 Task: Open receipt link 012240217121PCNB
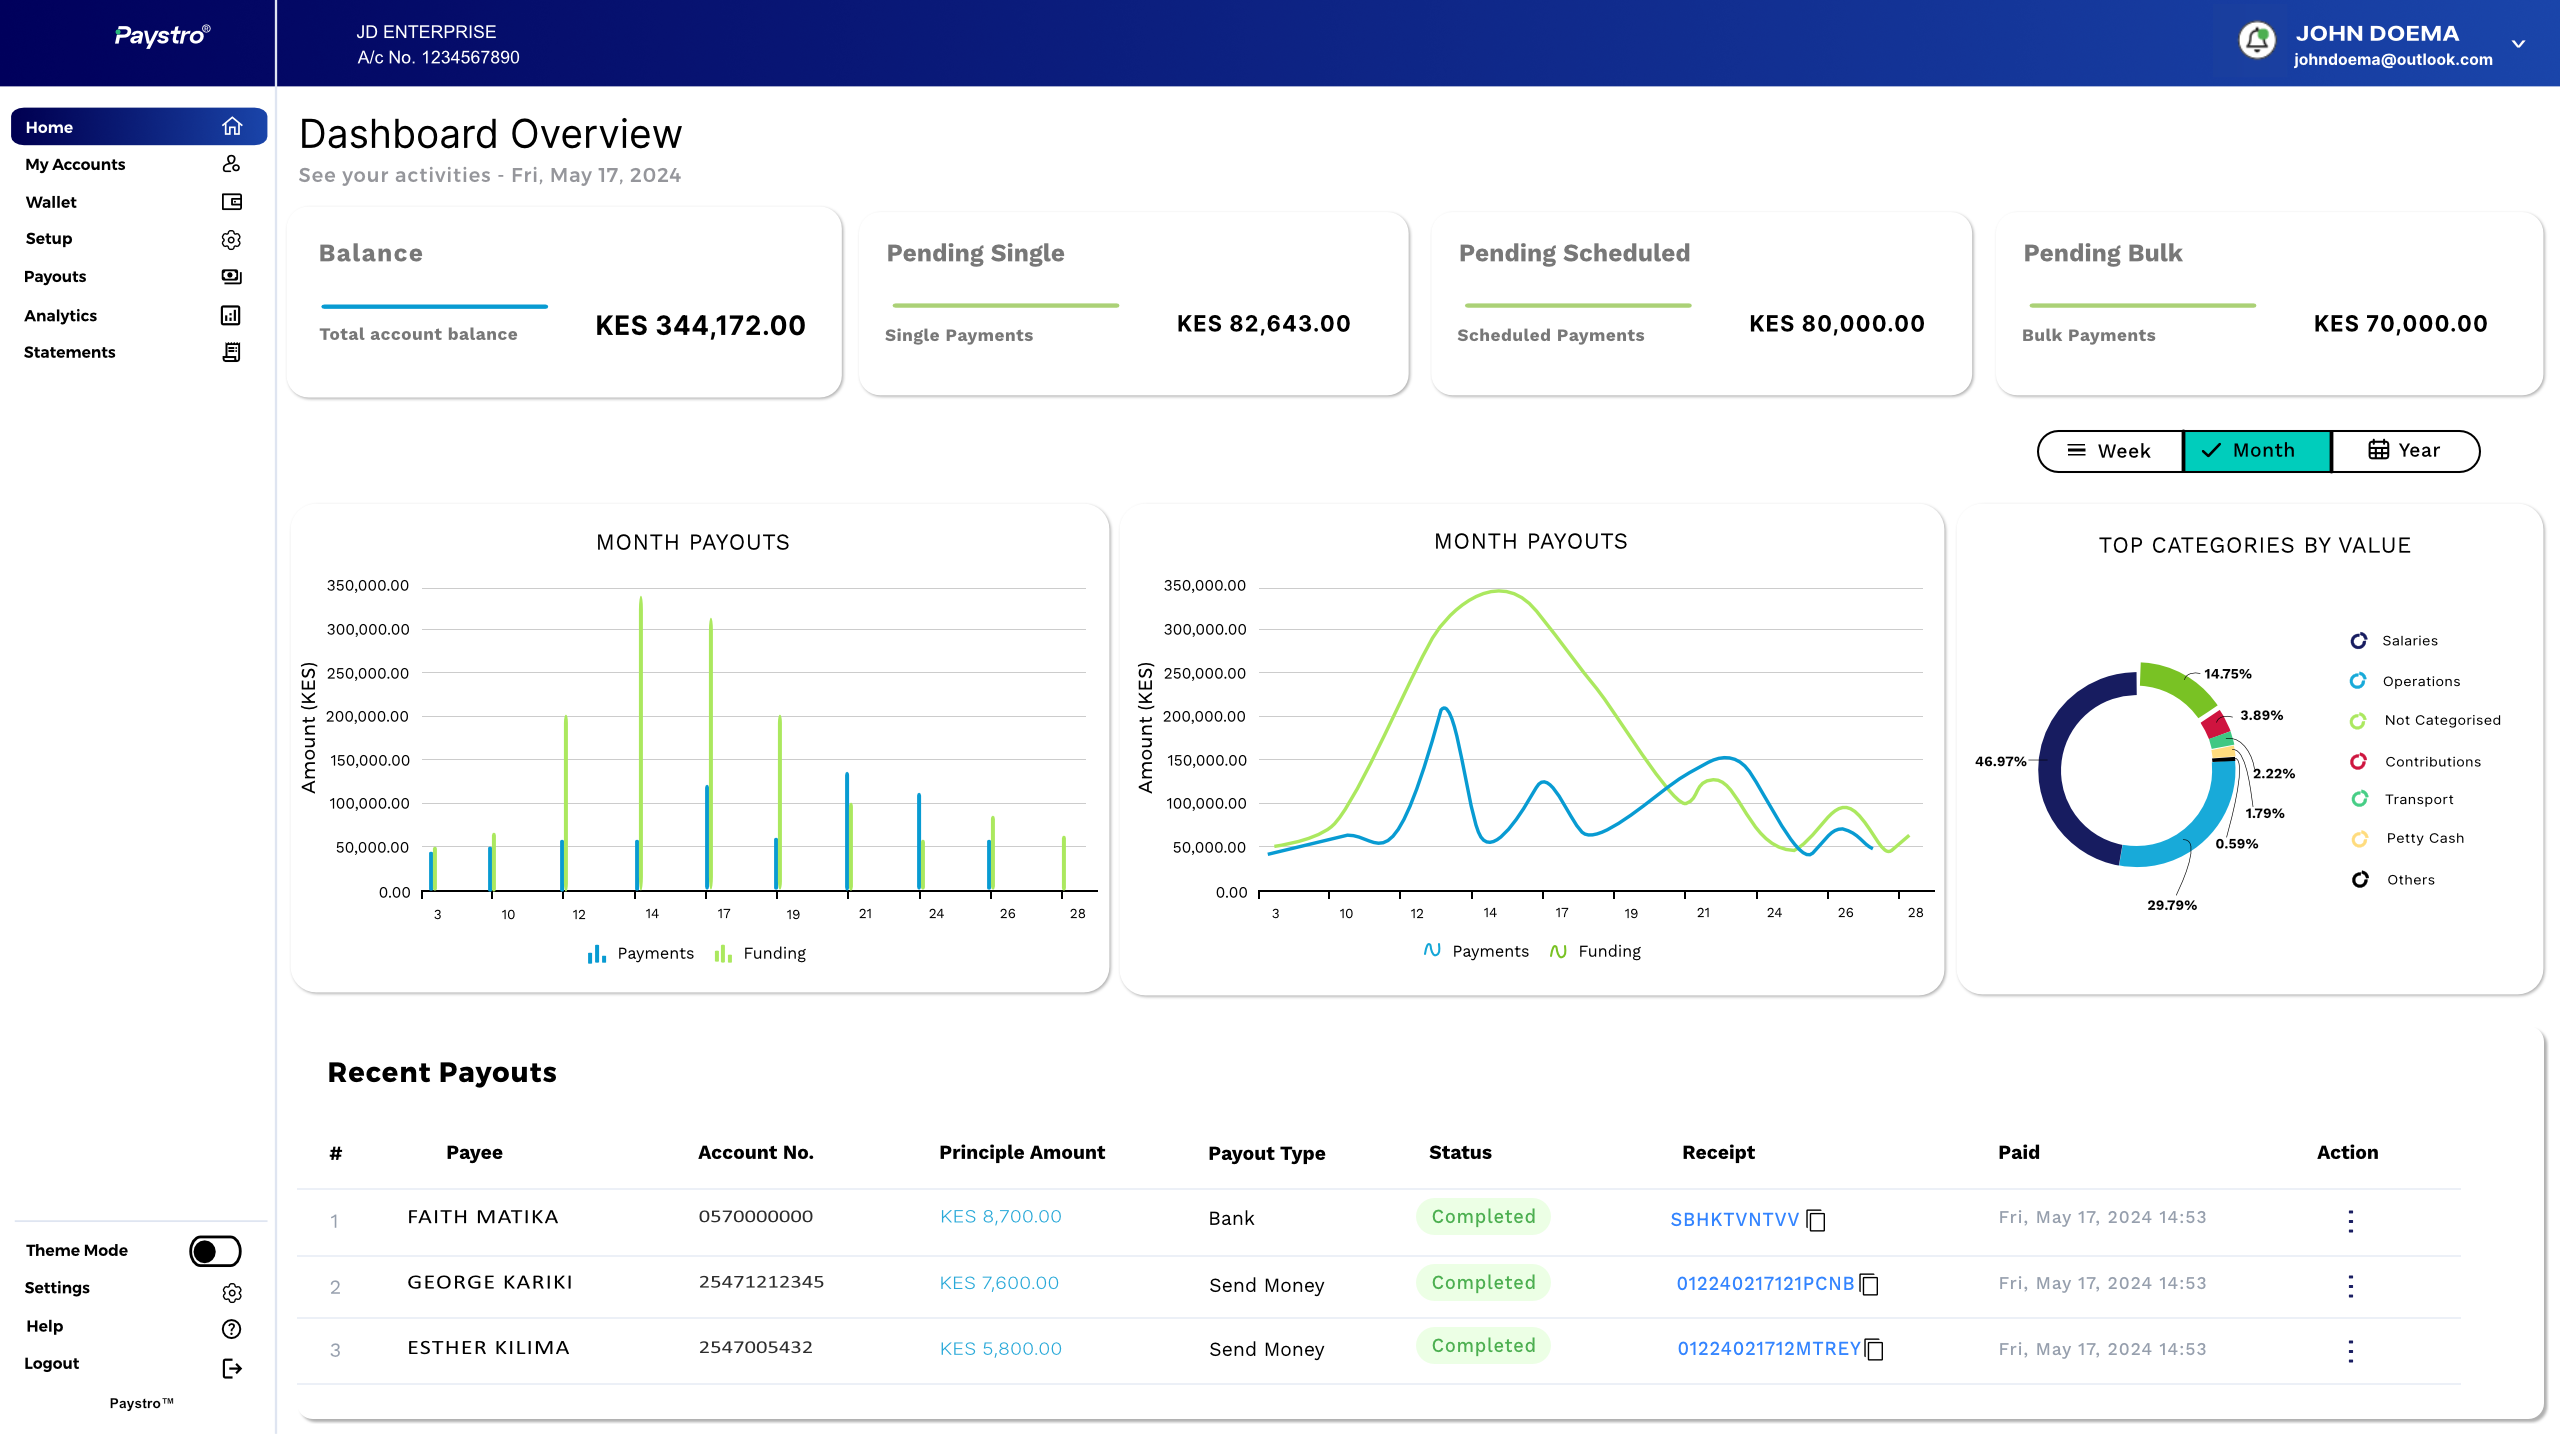click(x=1765, y=1284)
